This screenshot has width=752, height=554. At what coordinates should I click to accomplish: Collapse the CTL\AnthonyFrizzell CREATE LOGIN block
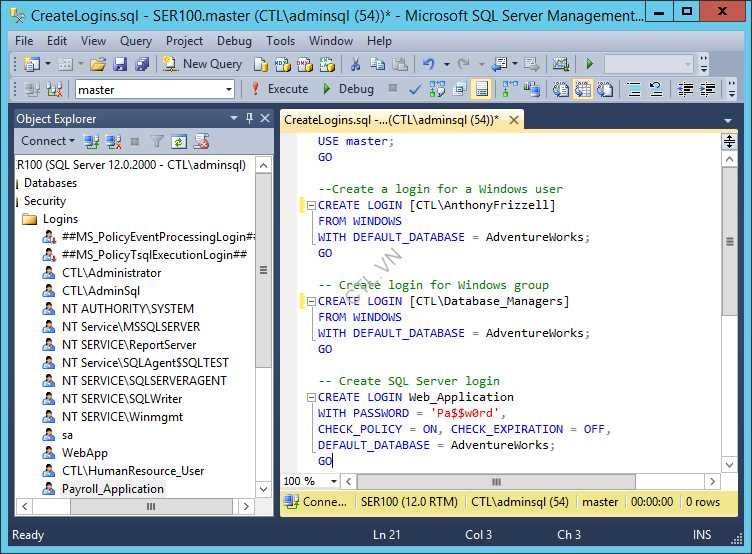pos(311,205)
